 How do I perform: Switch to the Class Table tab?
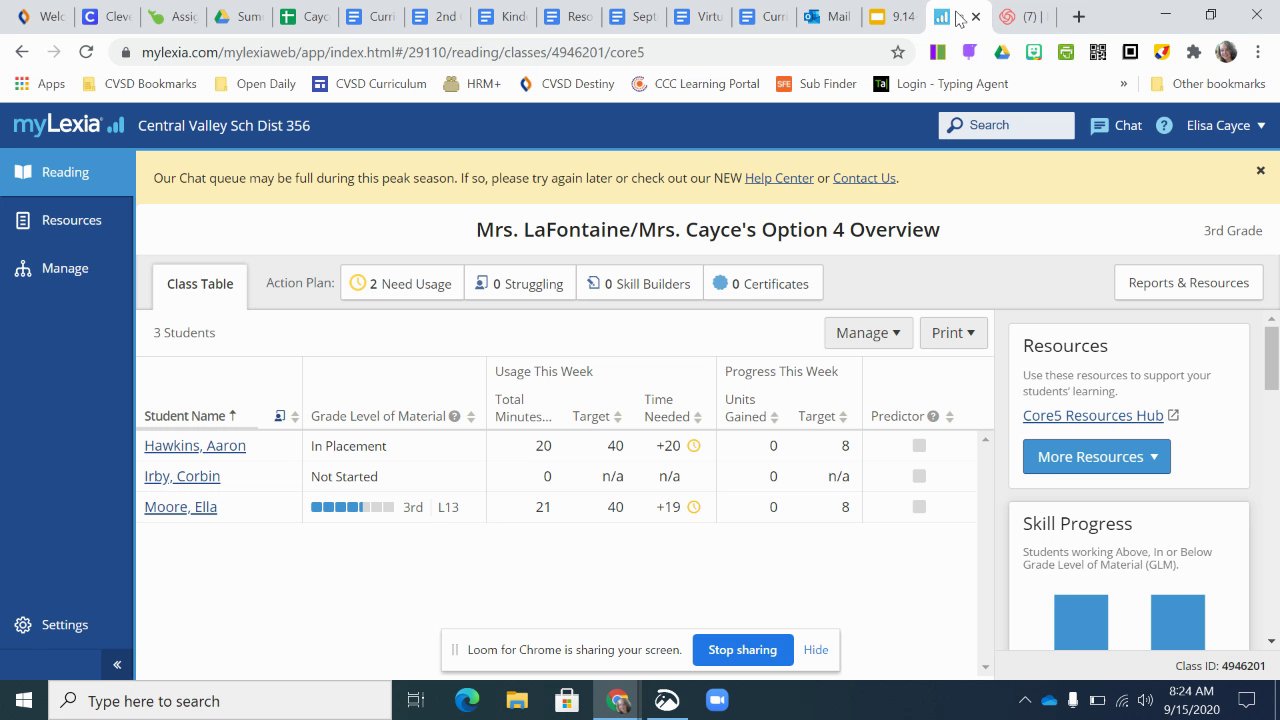(x=200, y=284)
